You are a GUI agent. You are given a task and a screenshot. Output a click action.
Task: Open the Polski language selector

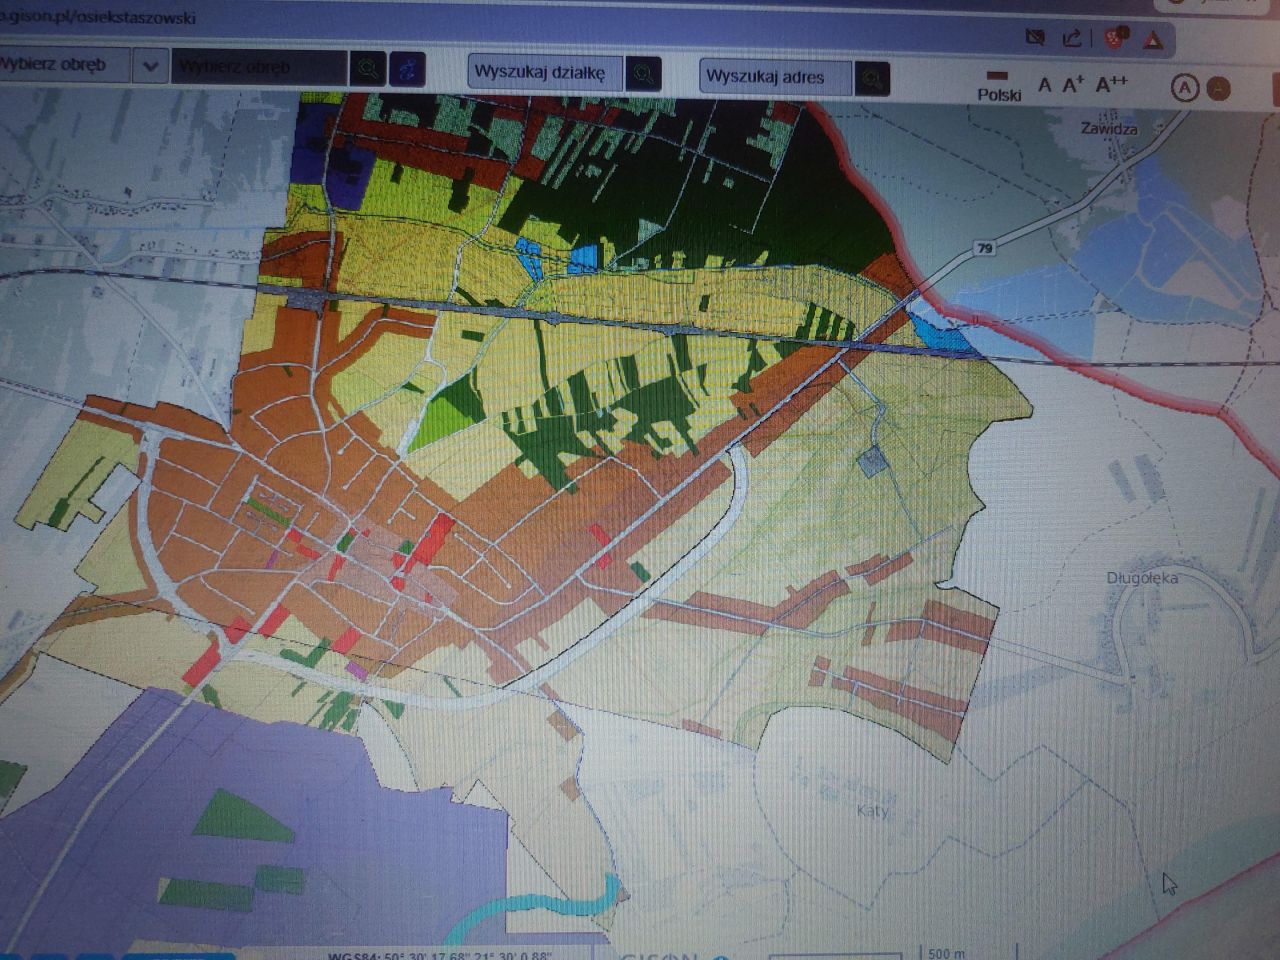pyautogui.click(x=998, y=86)
